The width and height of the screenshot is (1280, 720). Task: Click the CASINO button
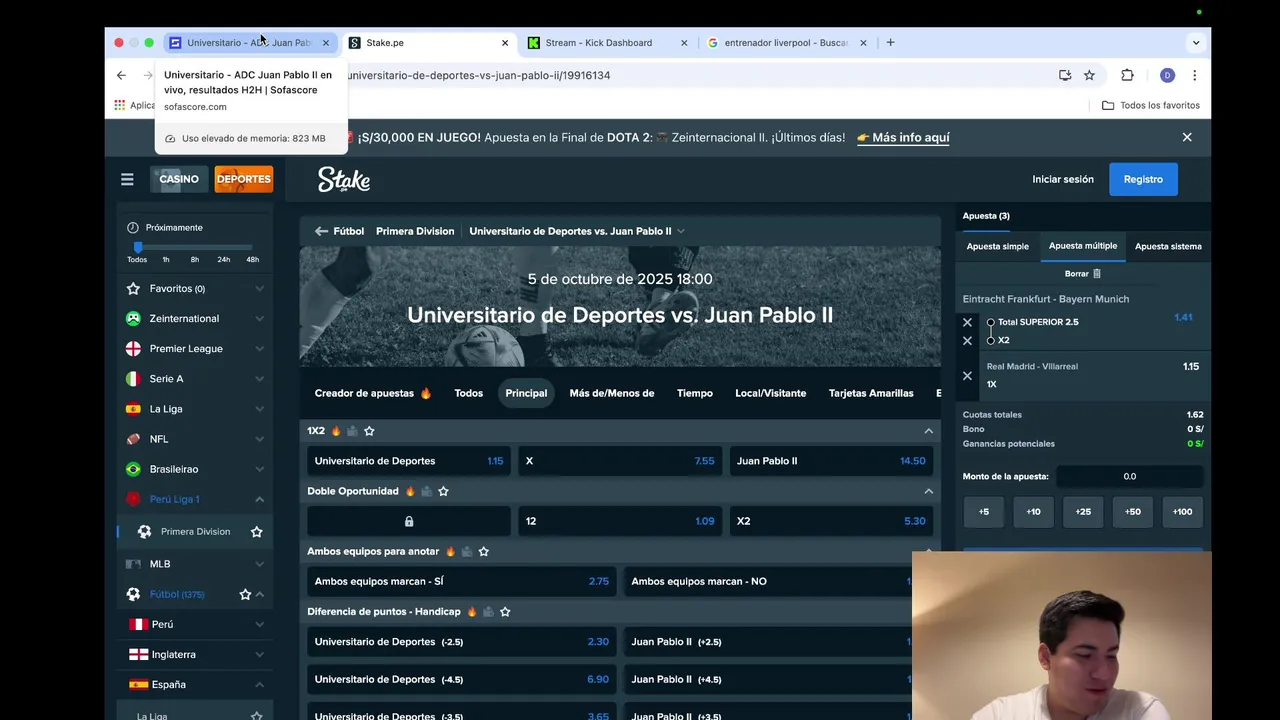pos(179,179)
